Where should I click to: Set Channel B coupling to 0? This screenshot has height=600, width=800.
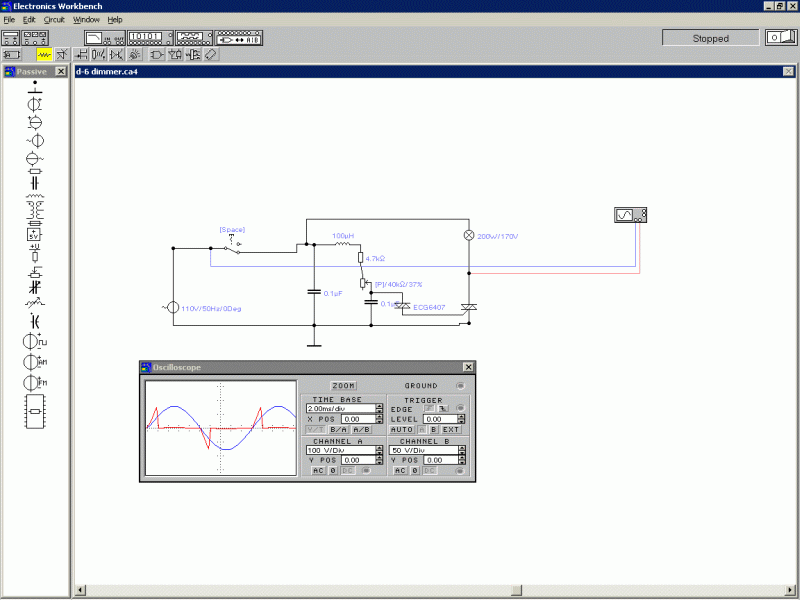coord(415,470)
